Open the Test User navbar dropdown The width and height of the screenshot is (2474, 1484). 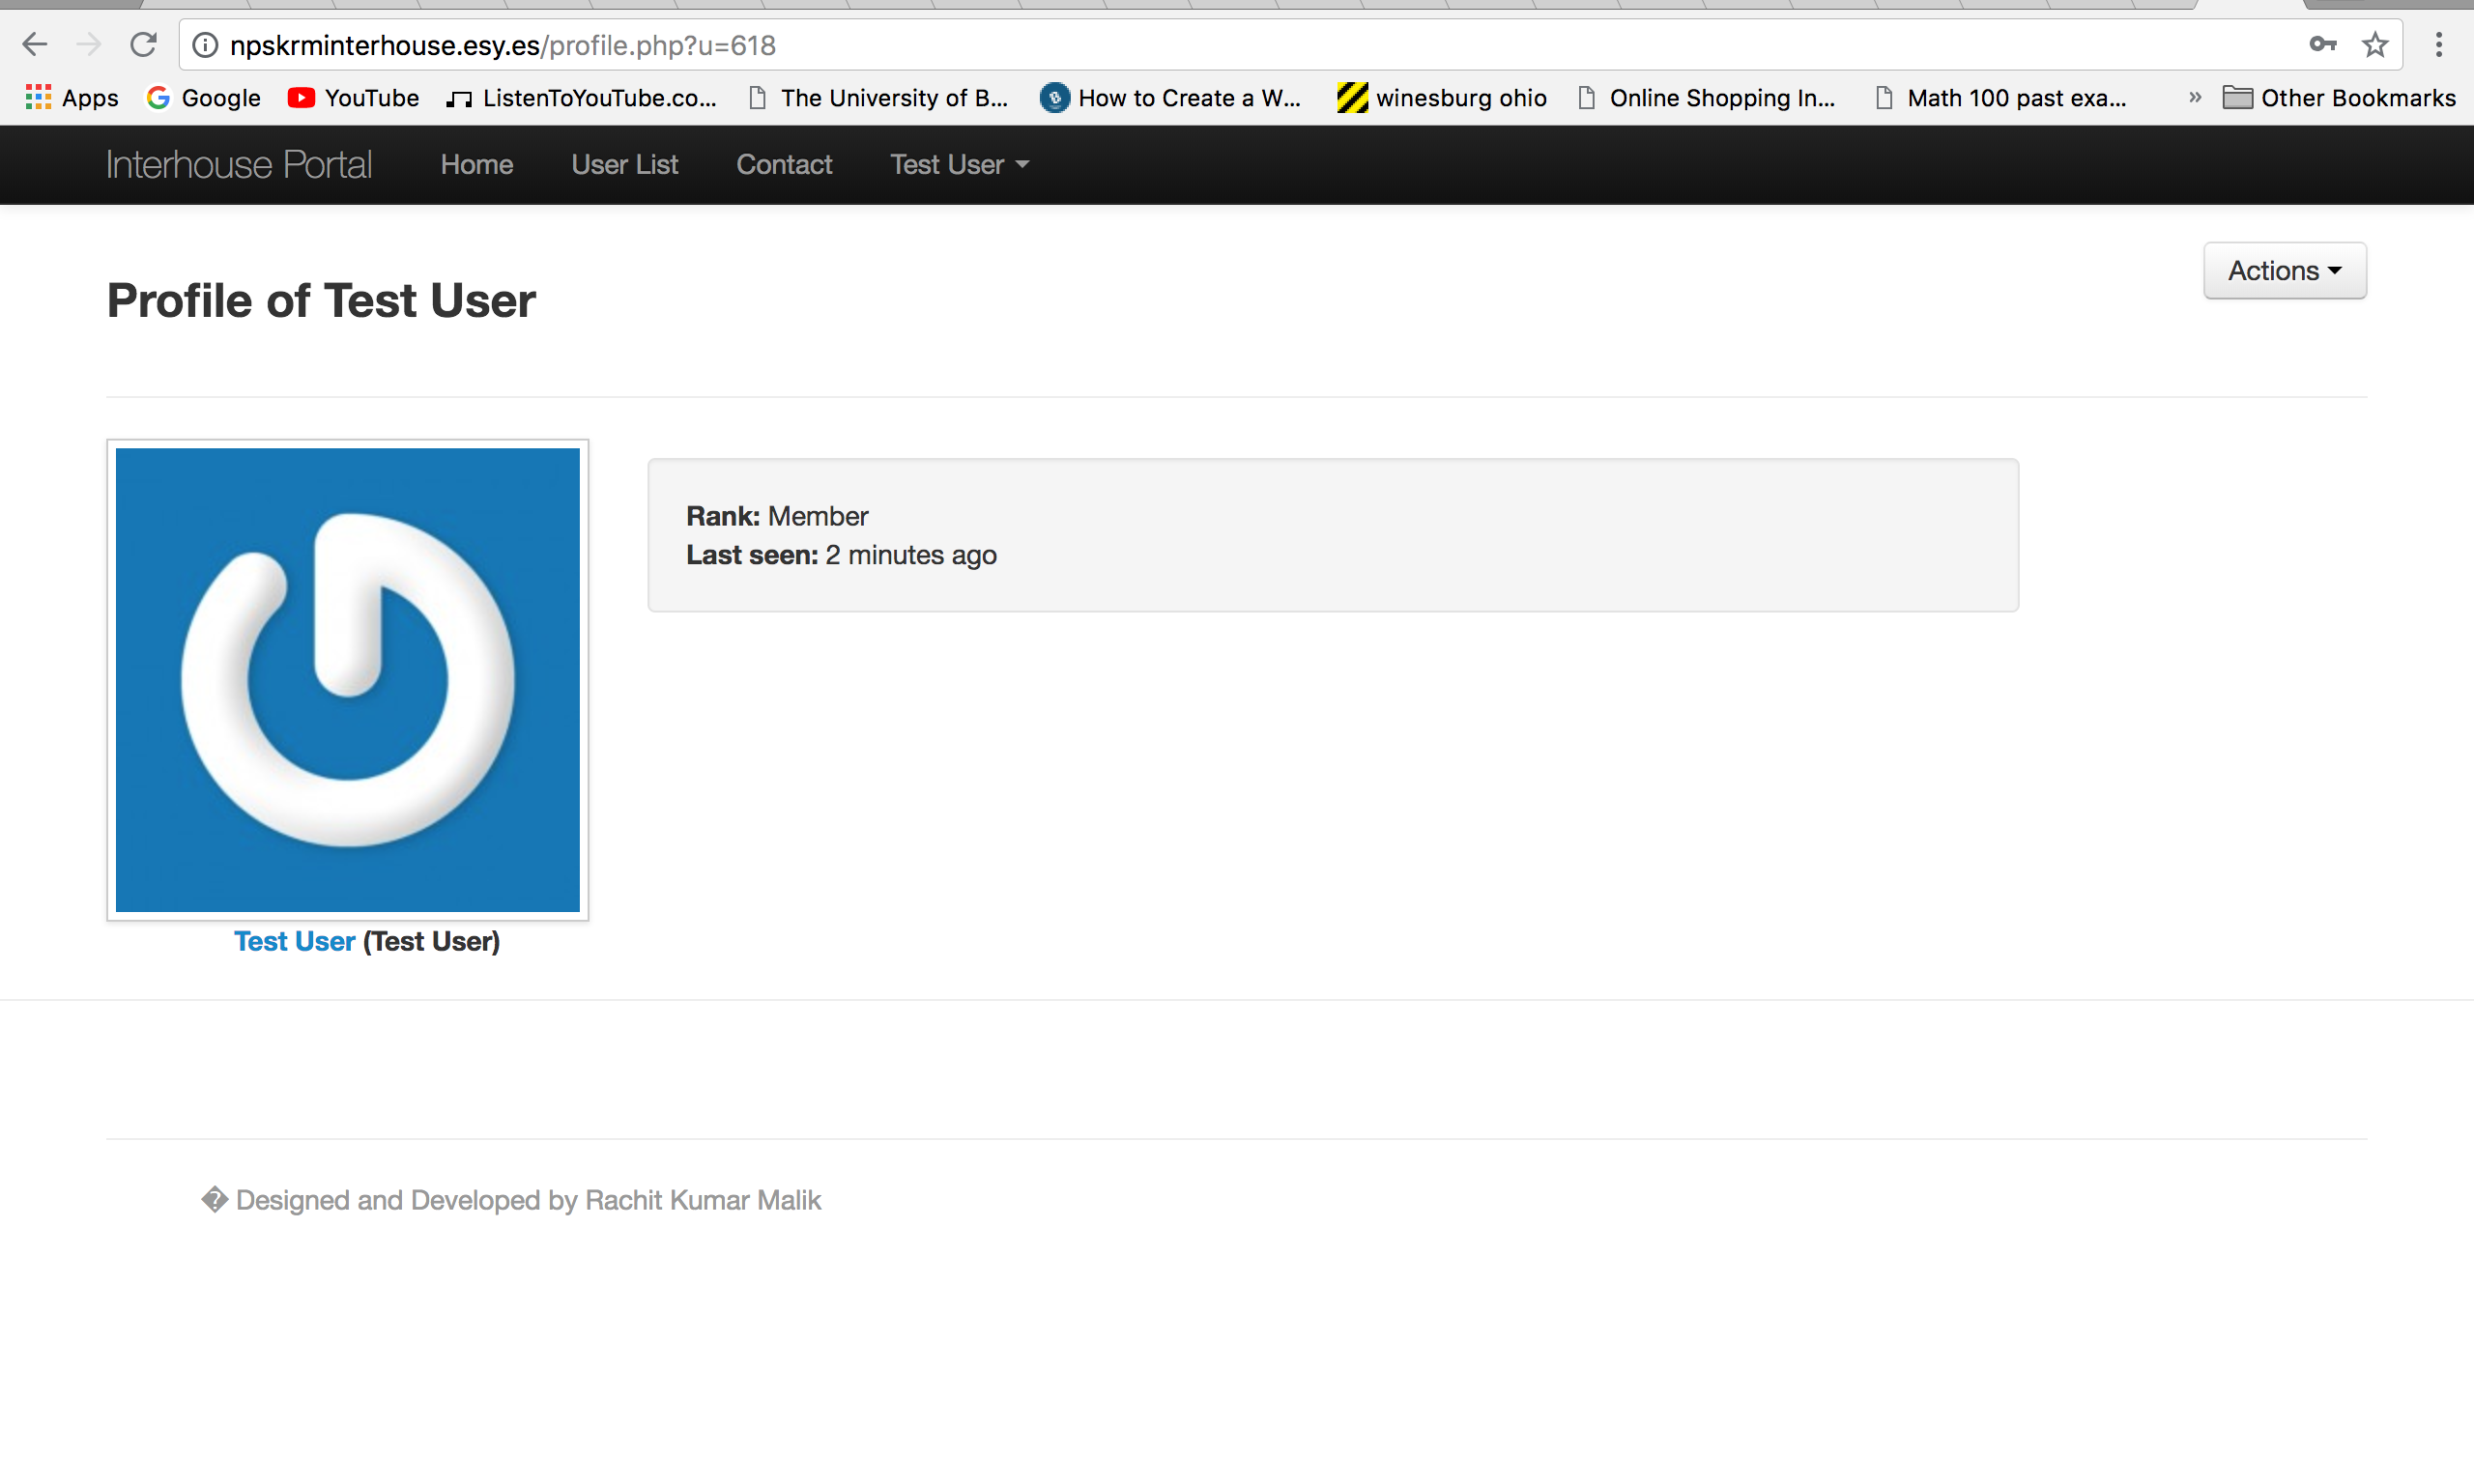958,165
